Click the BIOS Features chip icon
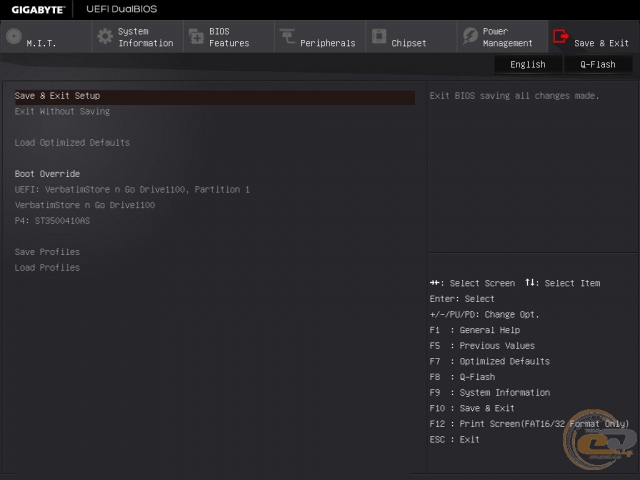 click(196, 36)
